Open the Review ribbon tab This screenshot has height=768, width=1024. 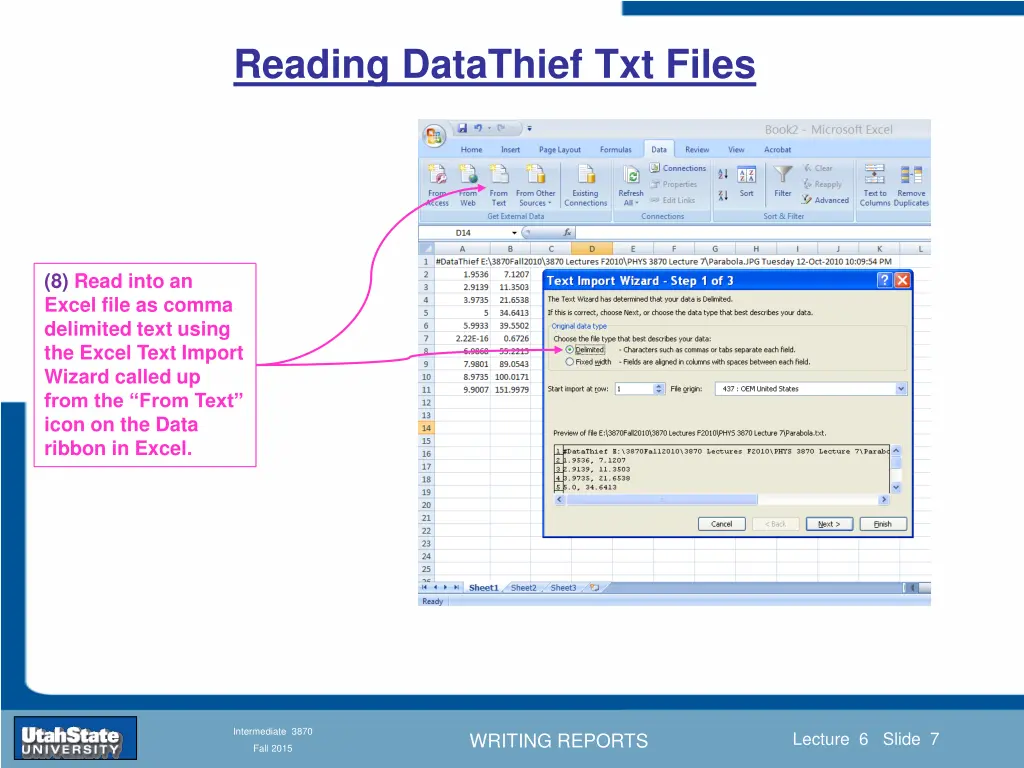click(697, 150)
